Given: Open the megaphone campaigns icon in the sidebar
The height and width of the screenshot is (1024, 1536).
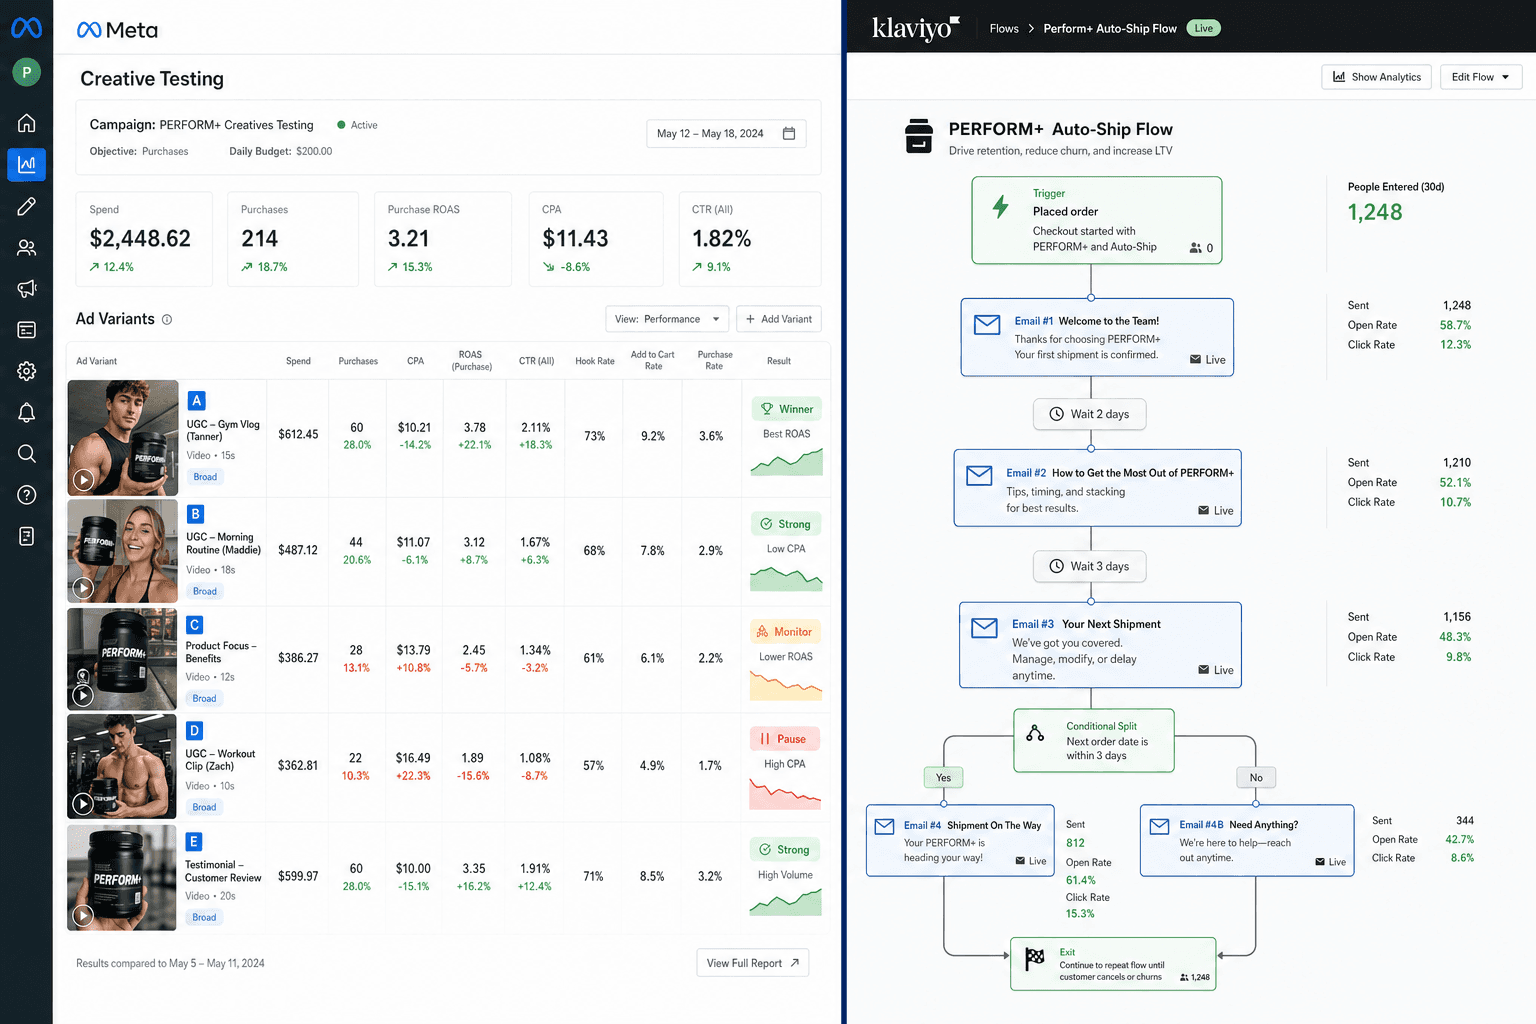Looking at the screenshot, I should tap(27, 288).
